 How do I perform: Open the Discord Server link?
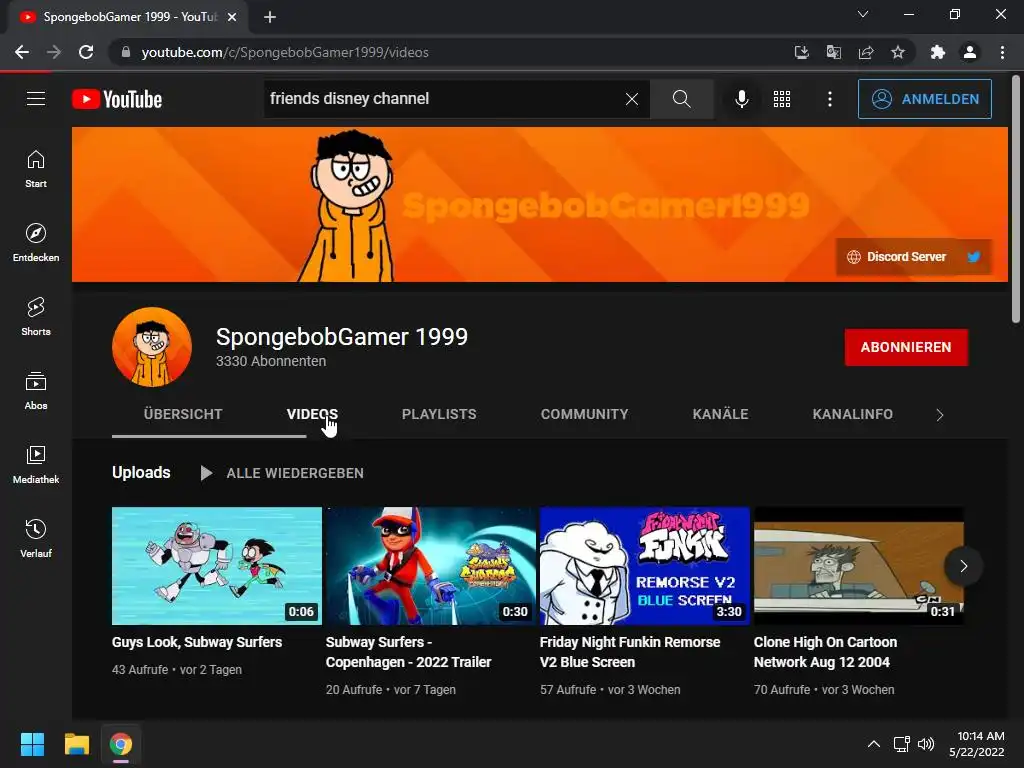tap(897, 257)
